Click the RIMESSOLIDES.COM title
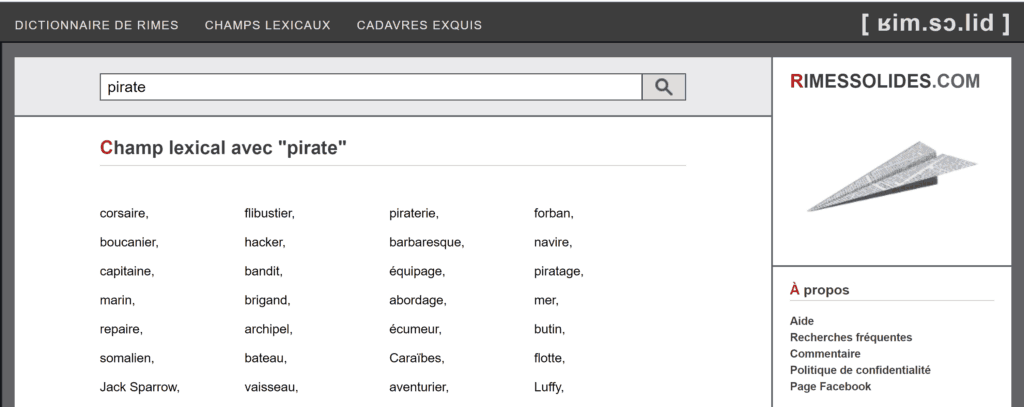1024x407 pixels. click(885, 81)
